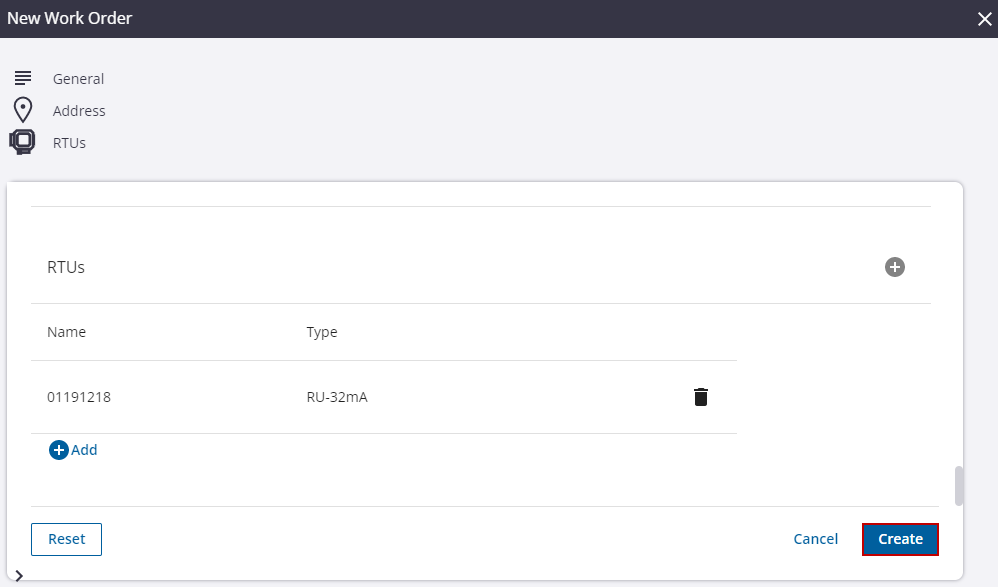998x587 pixels.
Task: Click the gray plus icon in RTUs header
Action: tap(895, 267)
